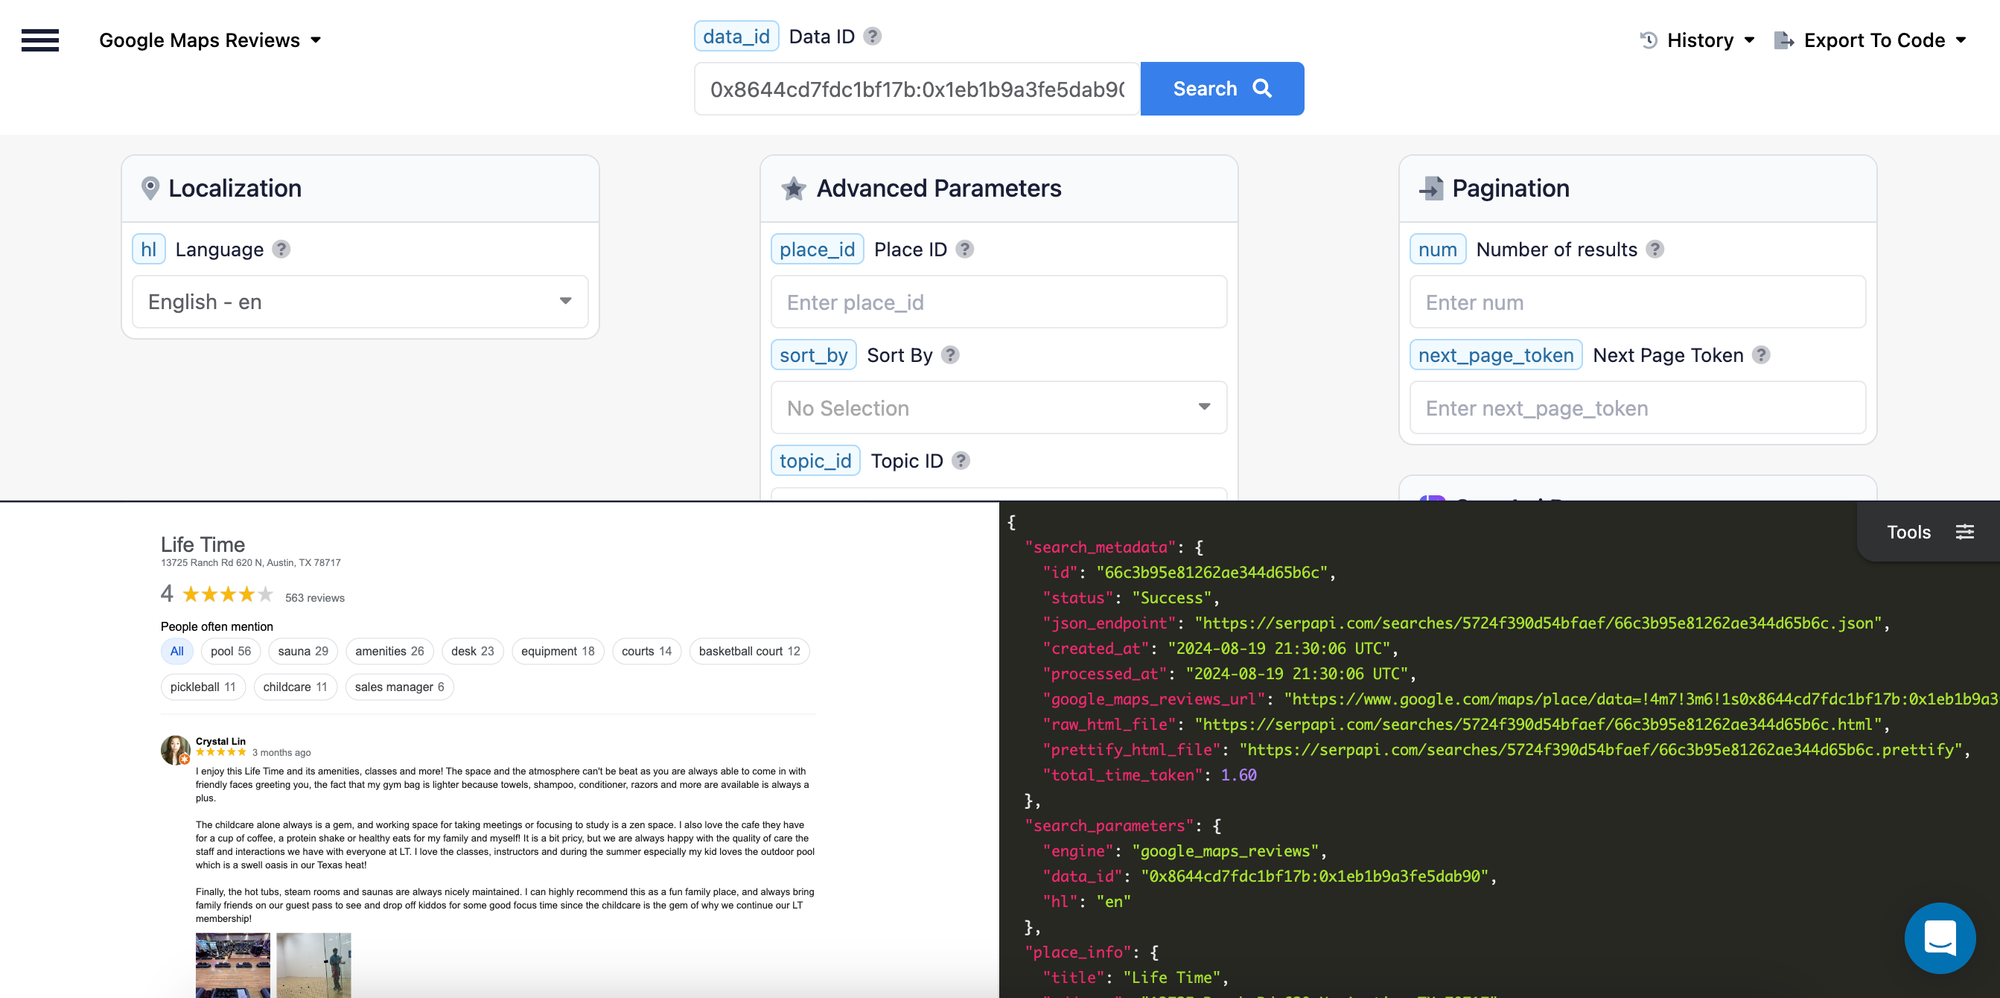Filter reviews by amenities topic
The height and width of the screenshot is (998, 2000).
(390, 651)
